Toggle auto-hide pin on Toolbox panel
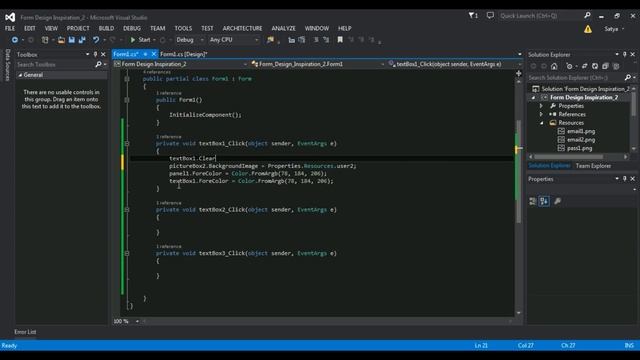Viewport: 640px width, 360px height. [x=96, y=54]
